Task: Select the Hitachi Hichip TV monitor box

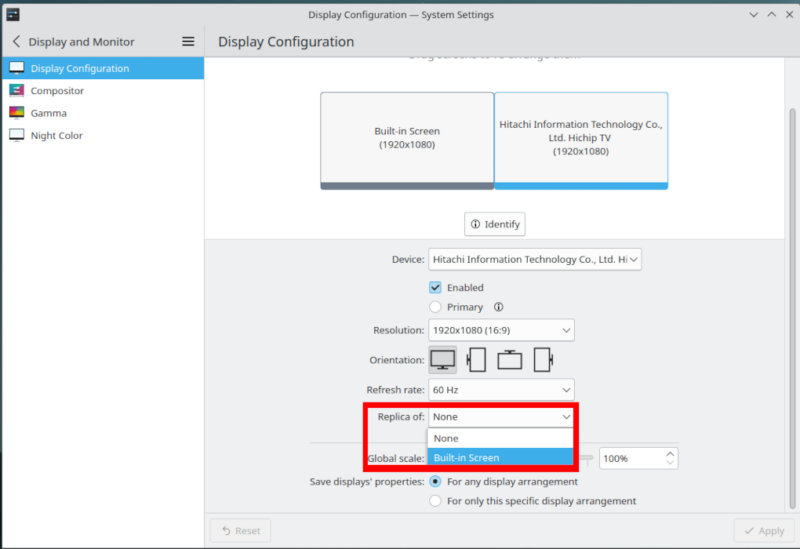Action: coord(581,141)
